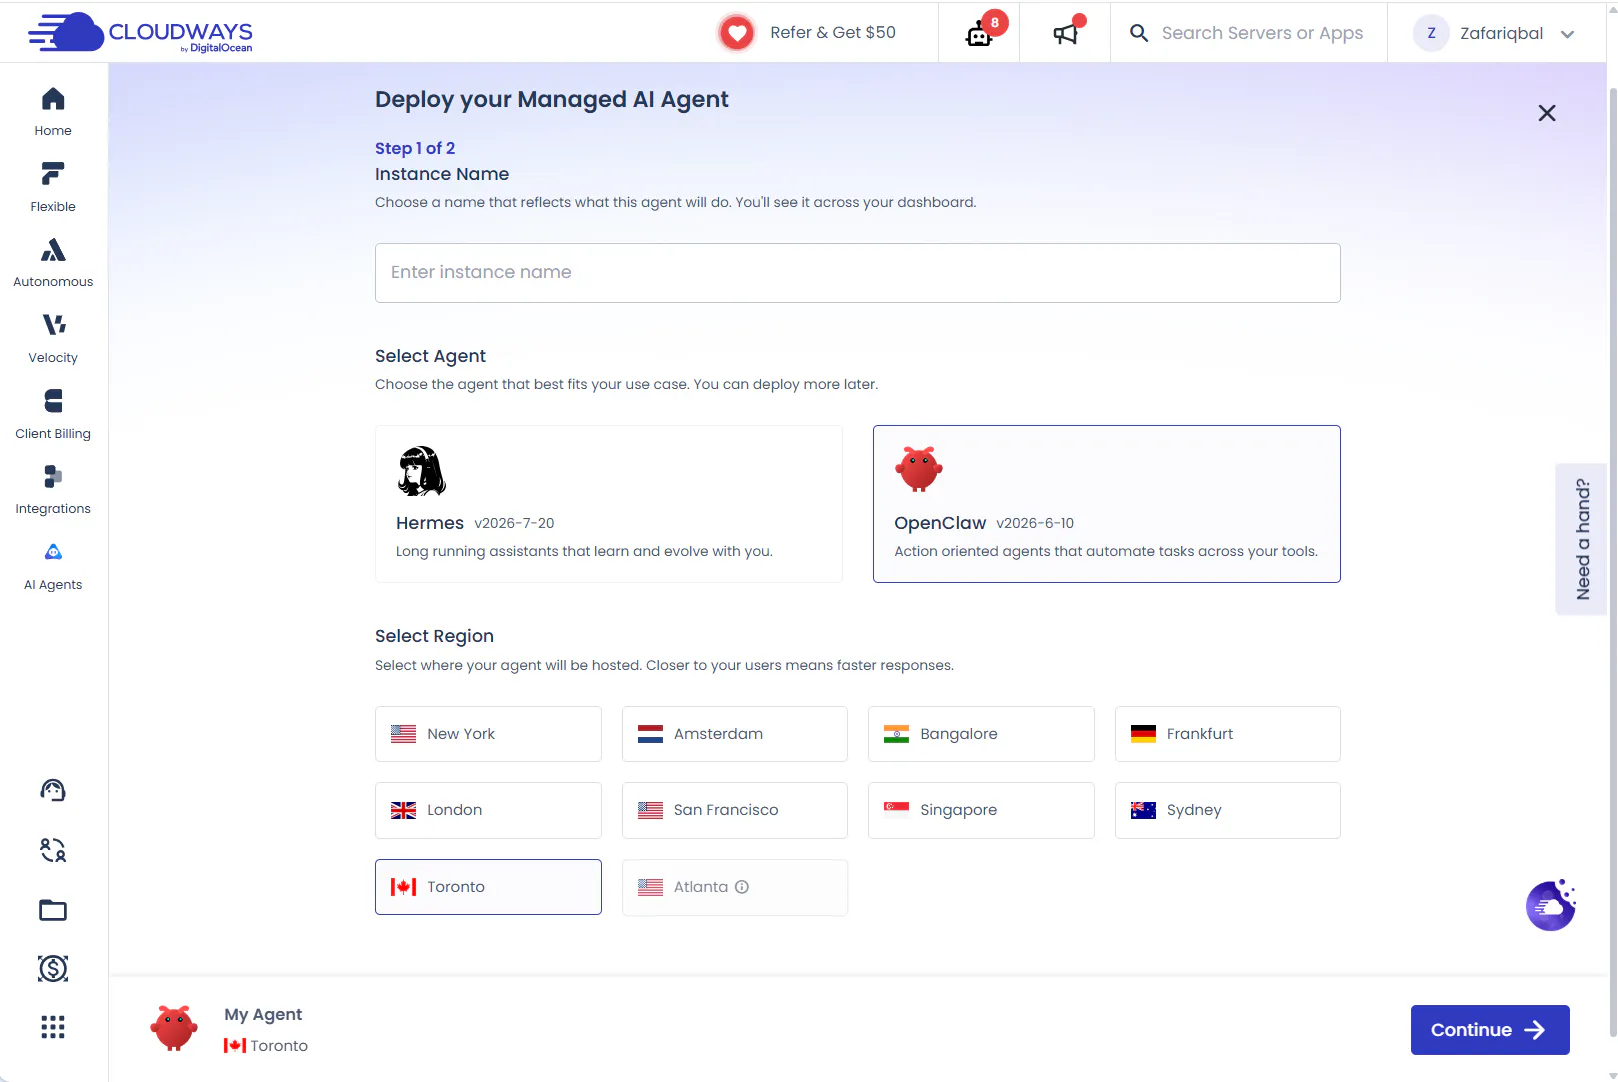Open the Need a hand? side tab
The image size is (1618, 1082).
(1581, 539)
